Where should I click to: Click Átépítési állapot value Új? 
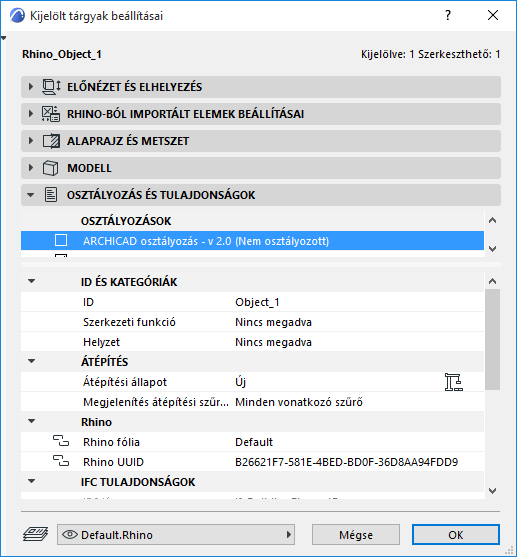coord(241,382)
